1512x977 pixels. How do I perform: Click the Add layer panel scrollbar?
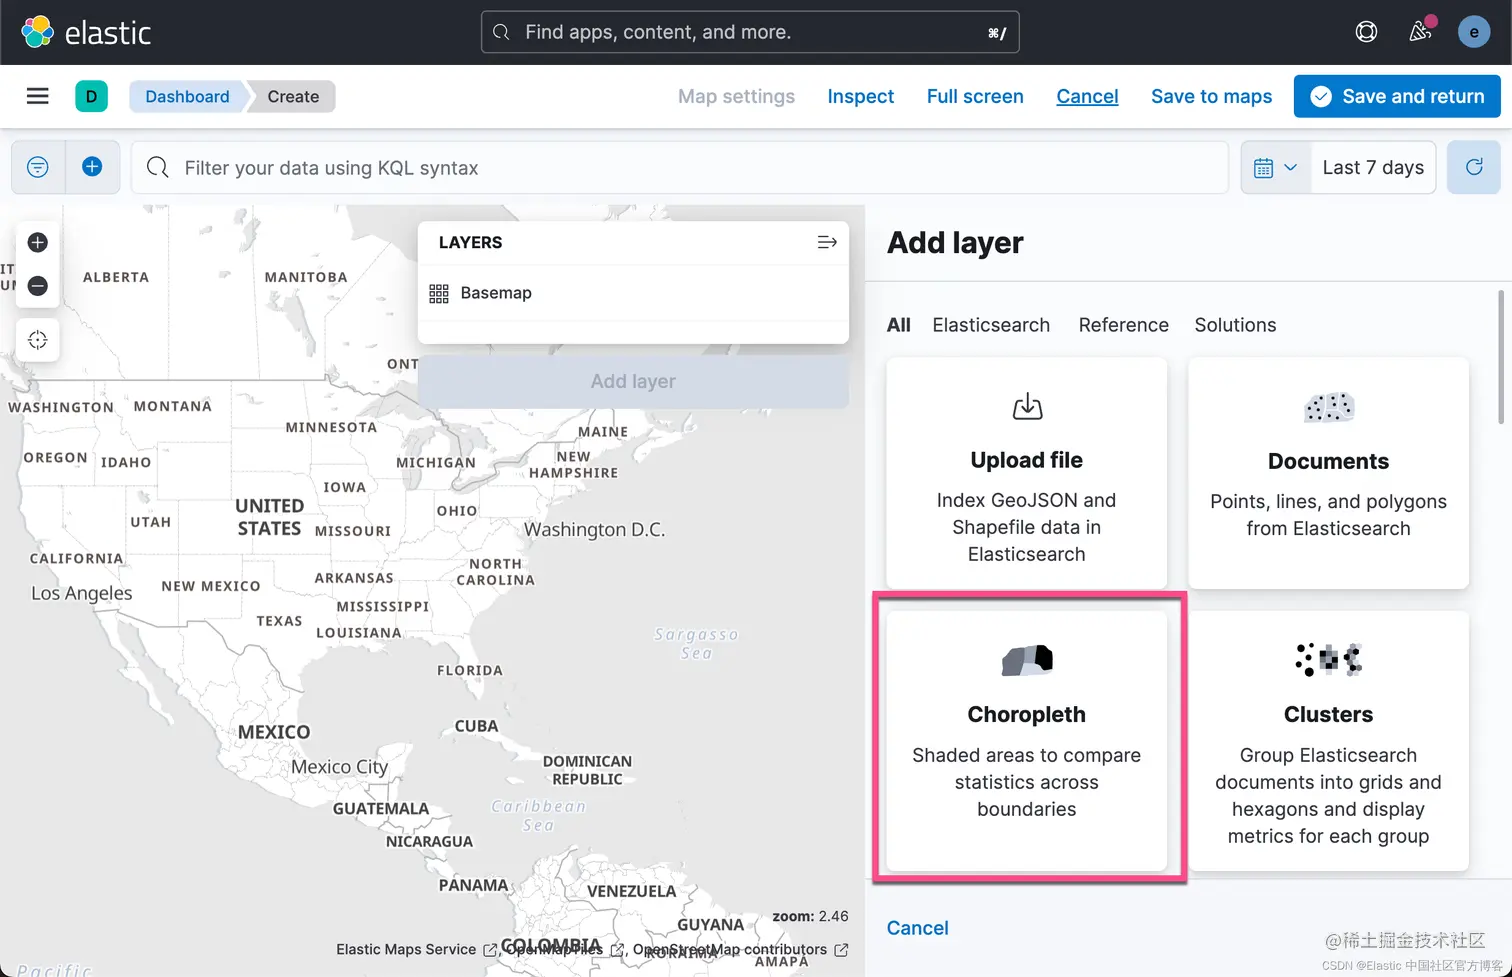(1501, 357)
